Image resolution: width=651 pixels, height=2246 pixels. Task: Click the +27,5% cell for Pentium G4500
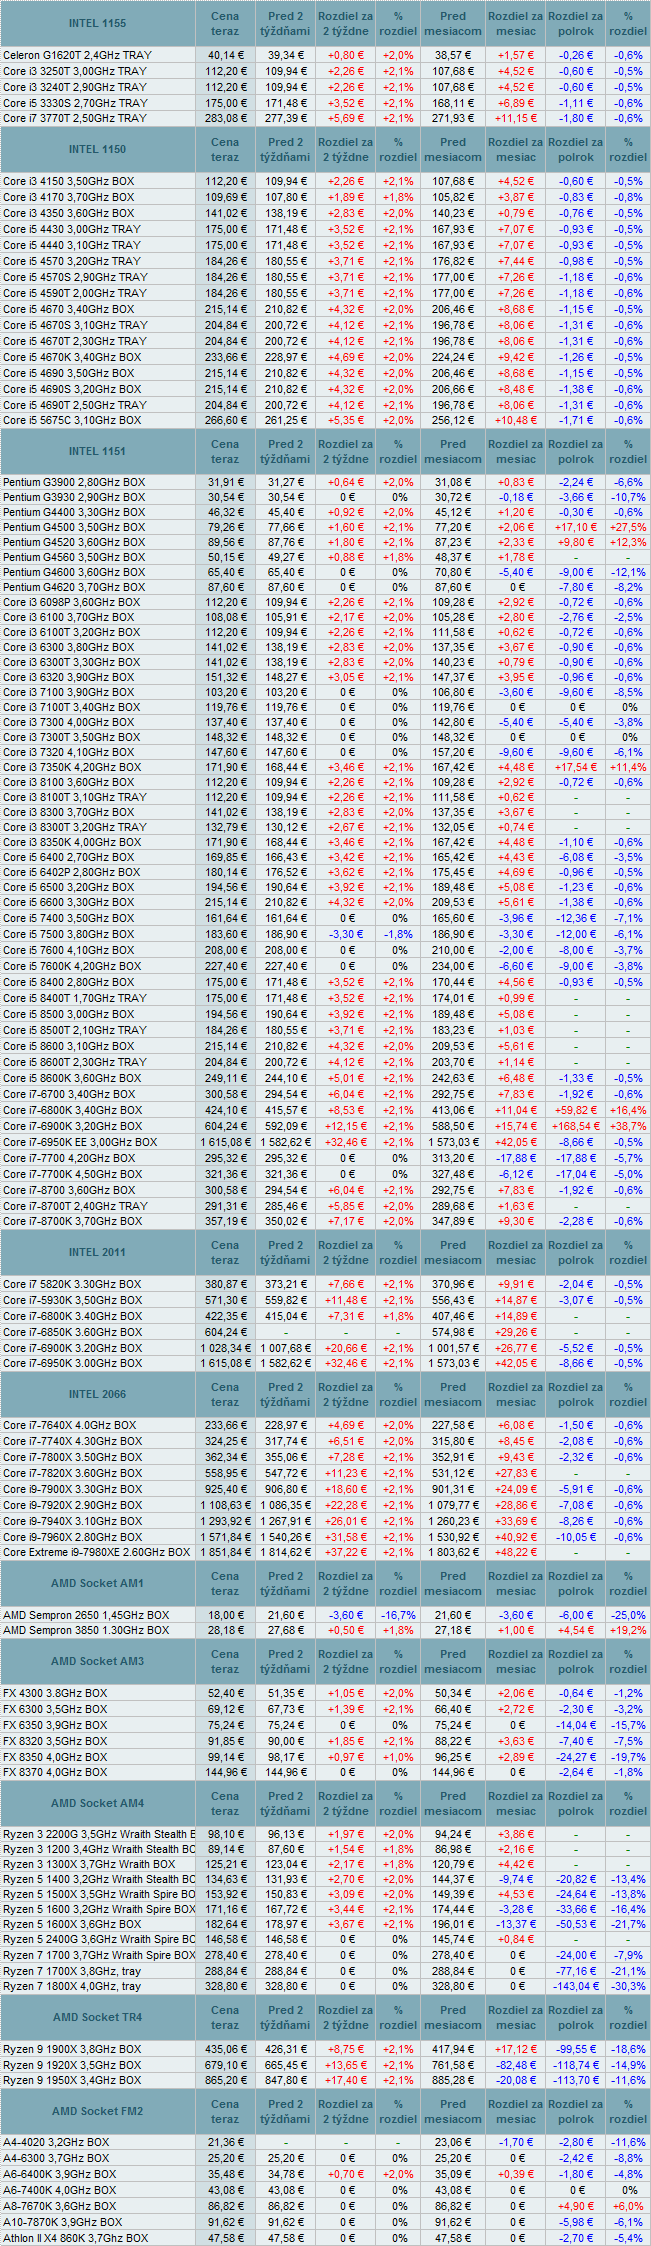click(x=628, y=527)
